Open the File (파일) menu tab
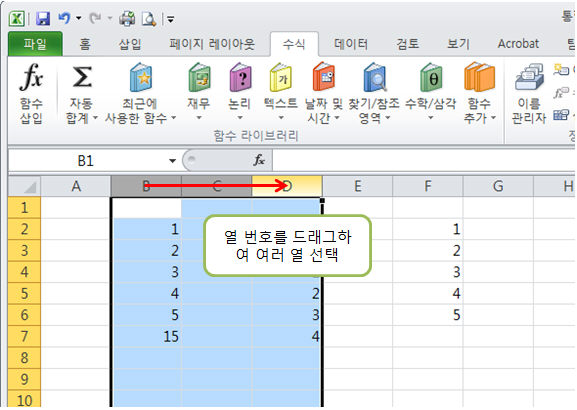The height and width of the screenshot is (410, 577). click(35, 44)
